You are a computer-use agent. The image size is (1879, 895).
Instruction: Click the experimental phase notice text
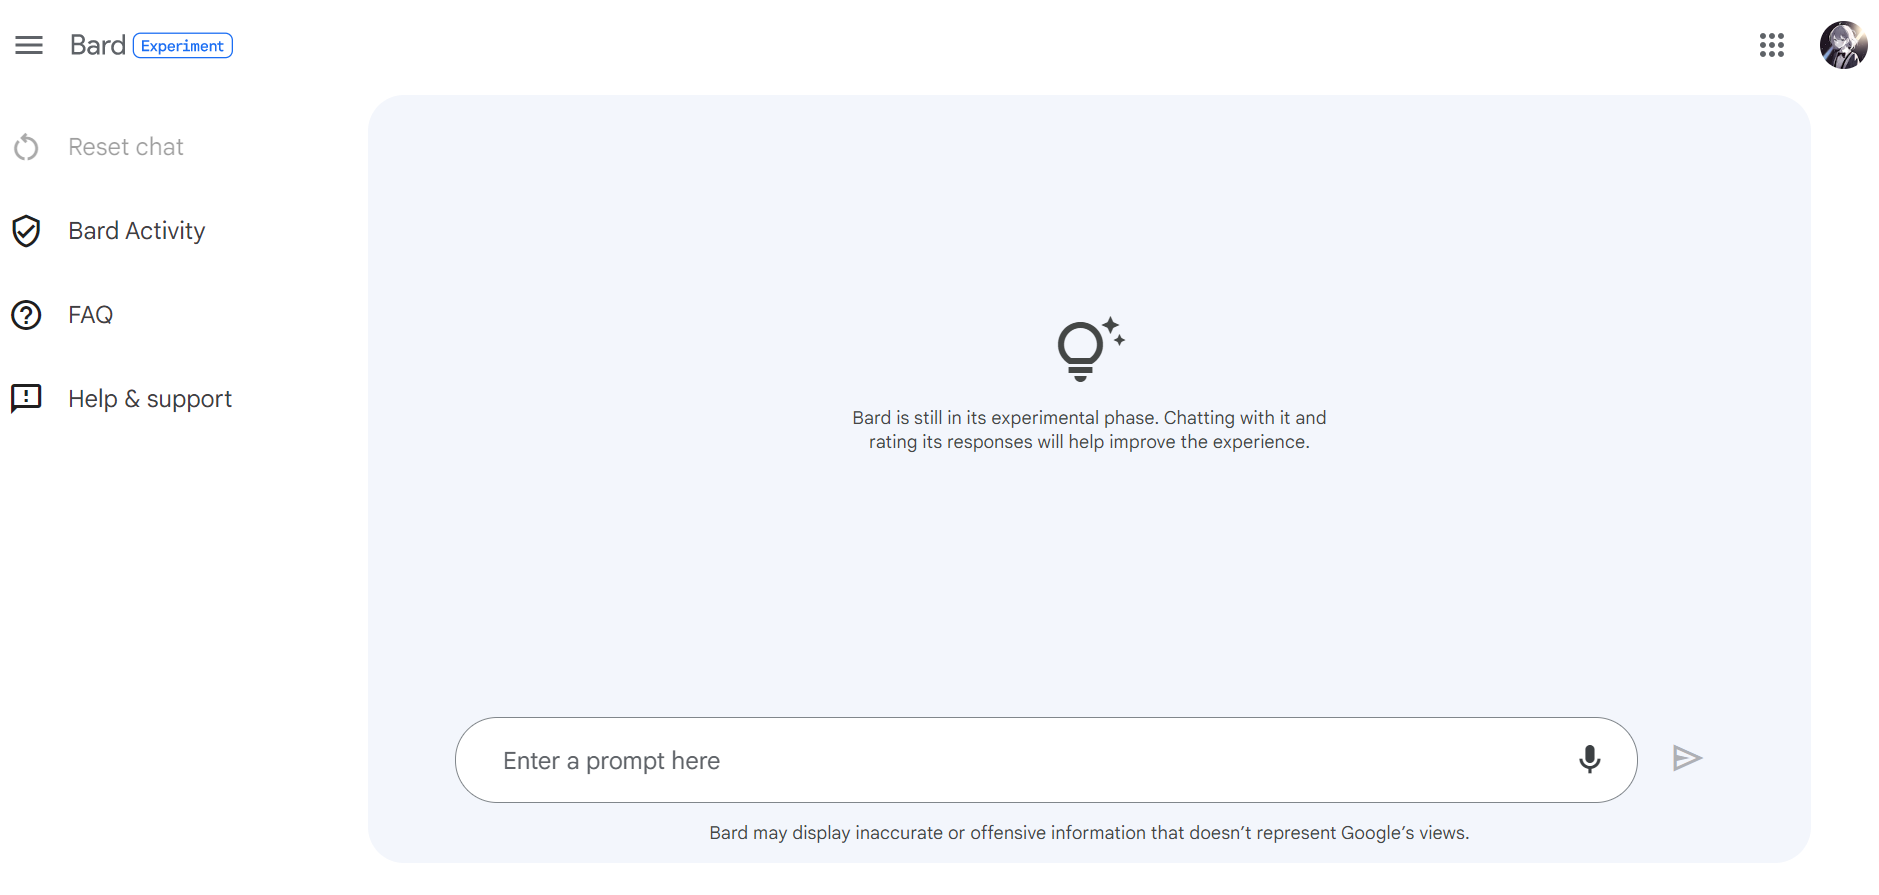[1089, 430]
